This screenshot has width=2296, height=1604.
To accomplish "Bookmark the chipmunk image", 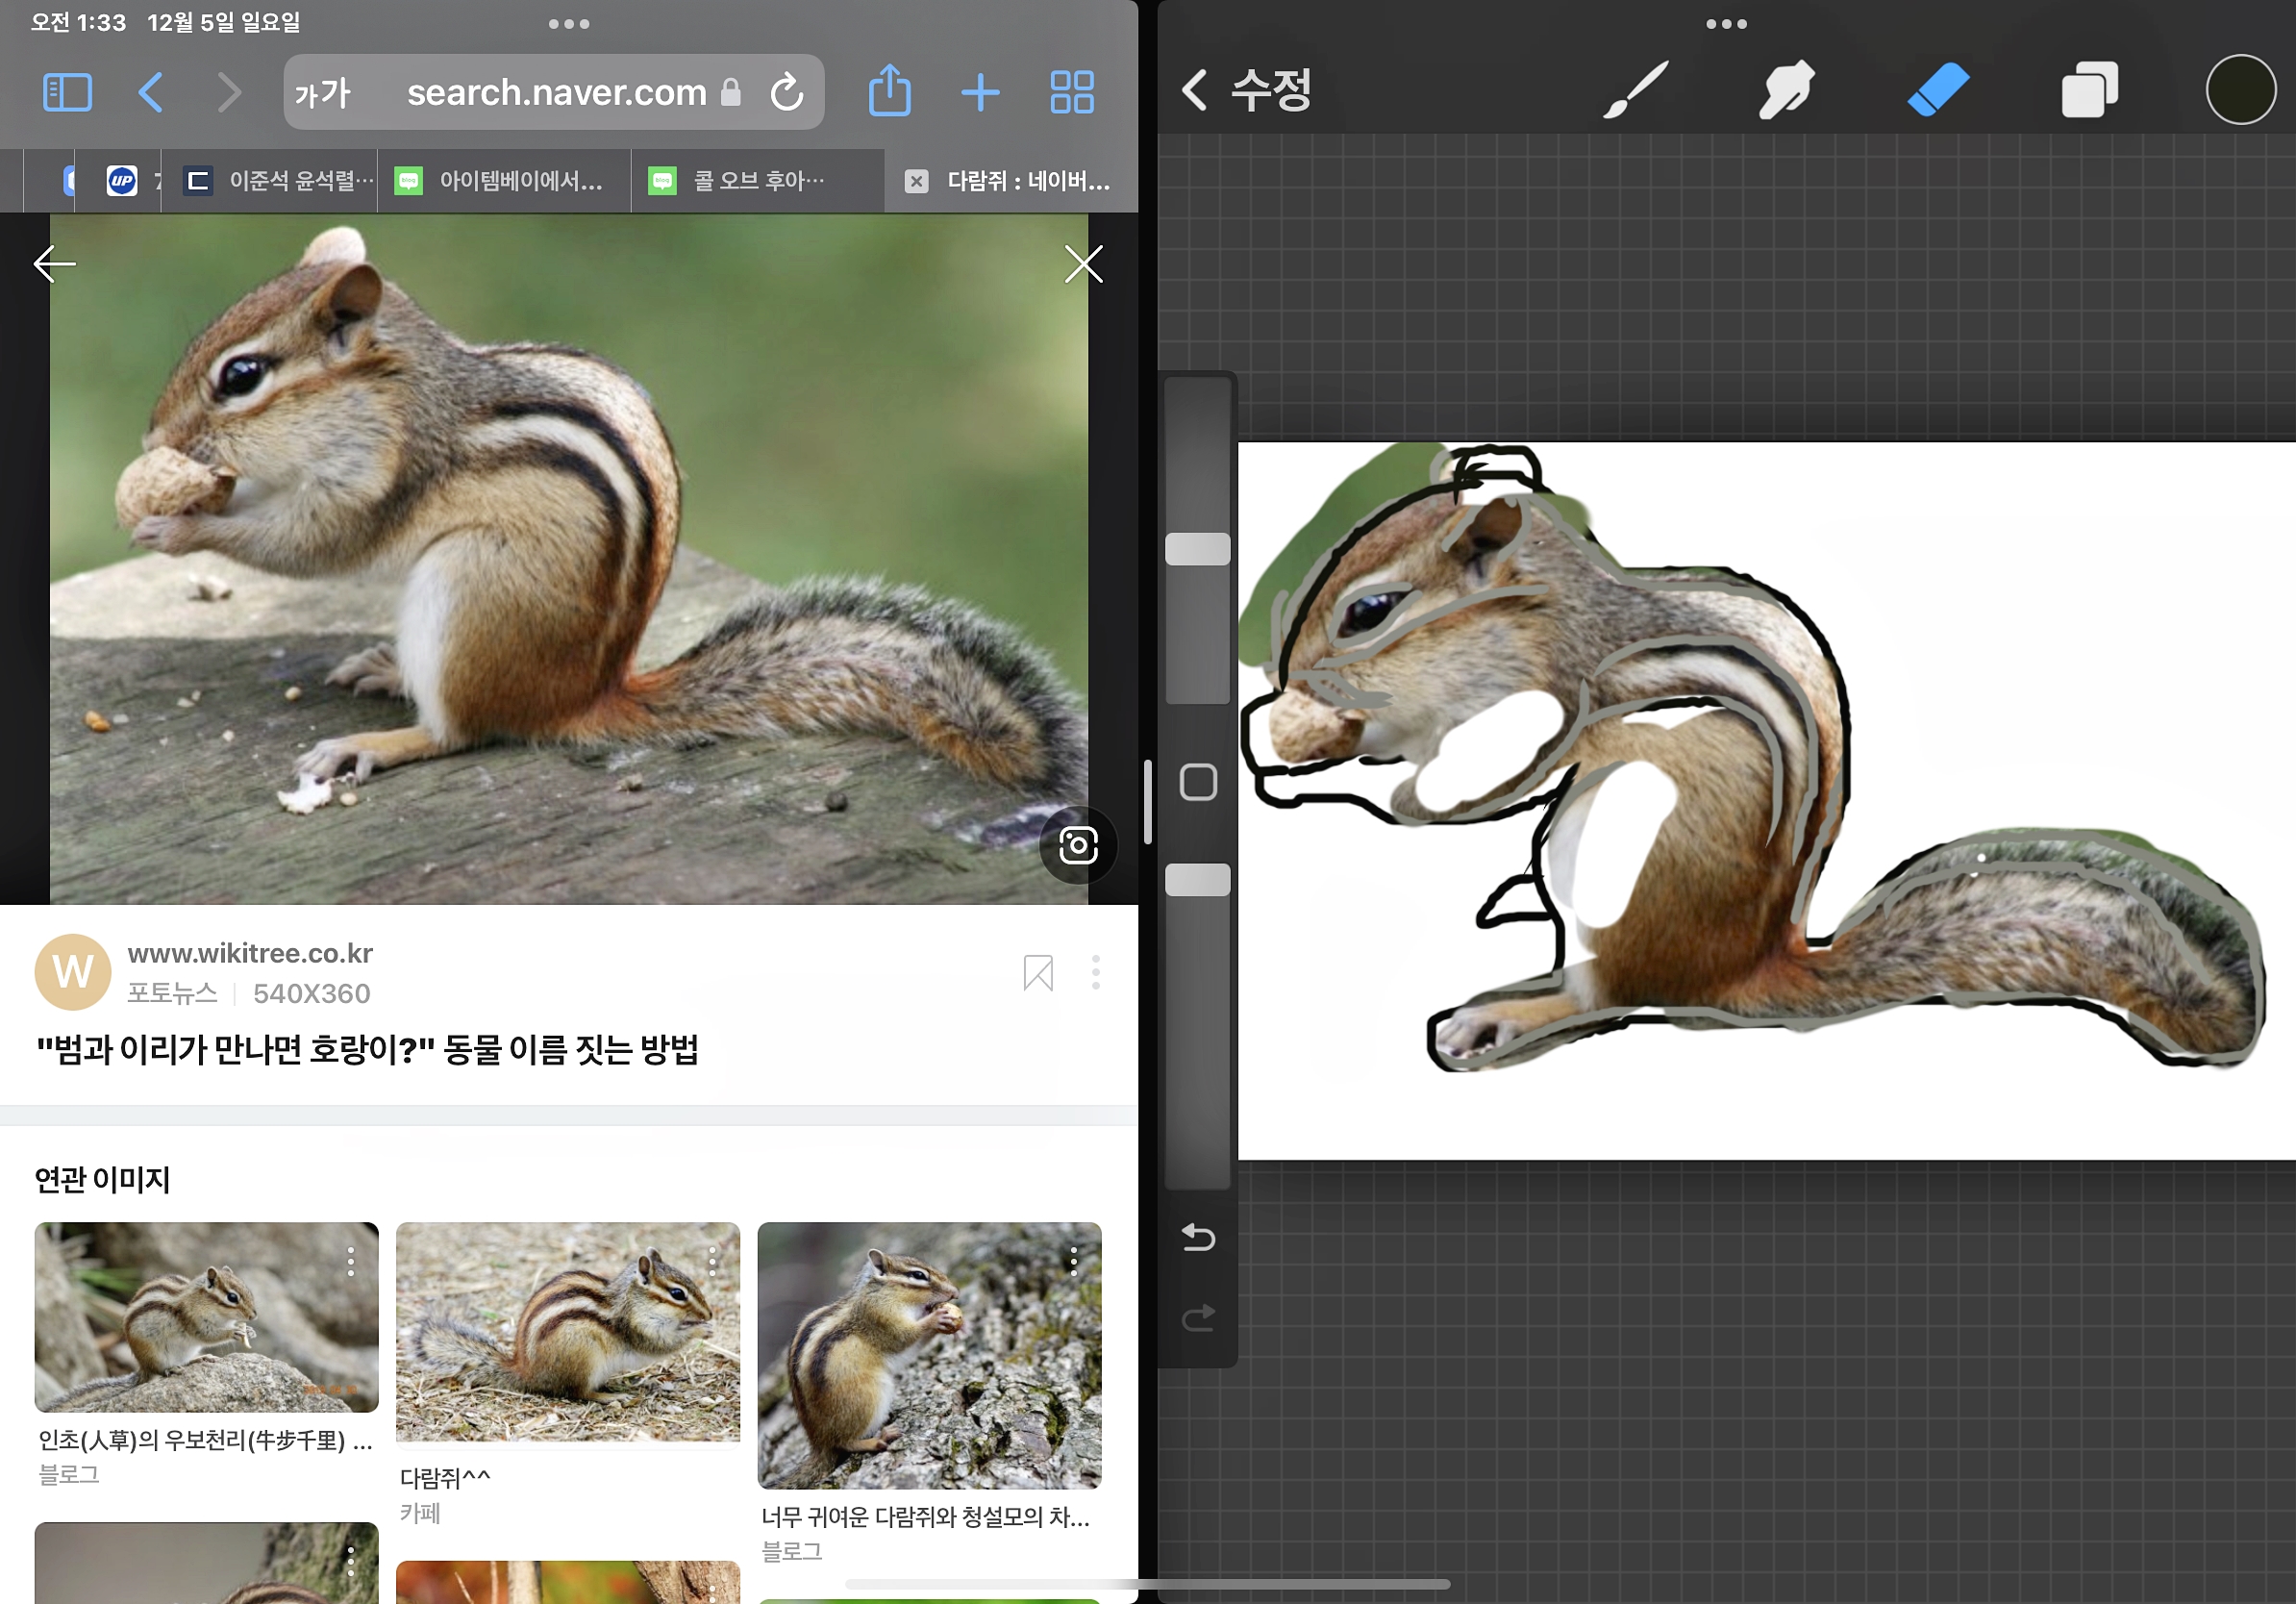I will (x=1038, y=972).
